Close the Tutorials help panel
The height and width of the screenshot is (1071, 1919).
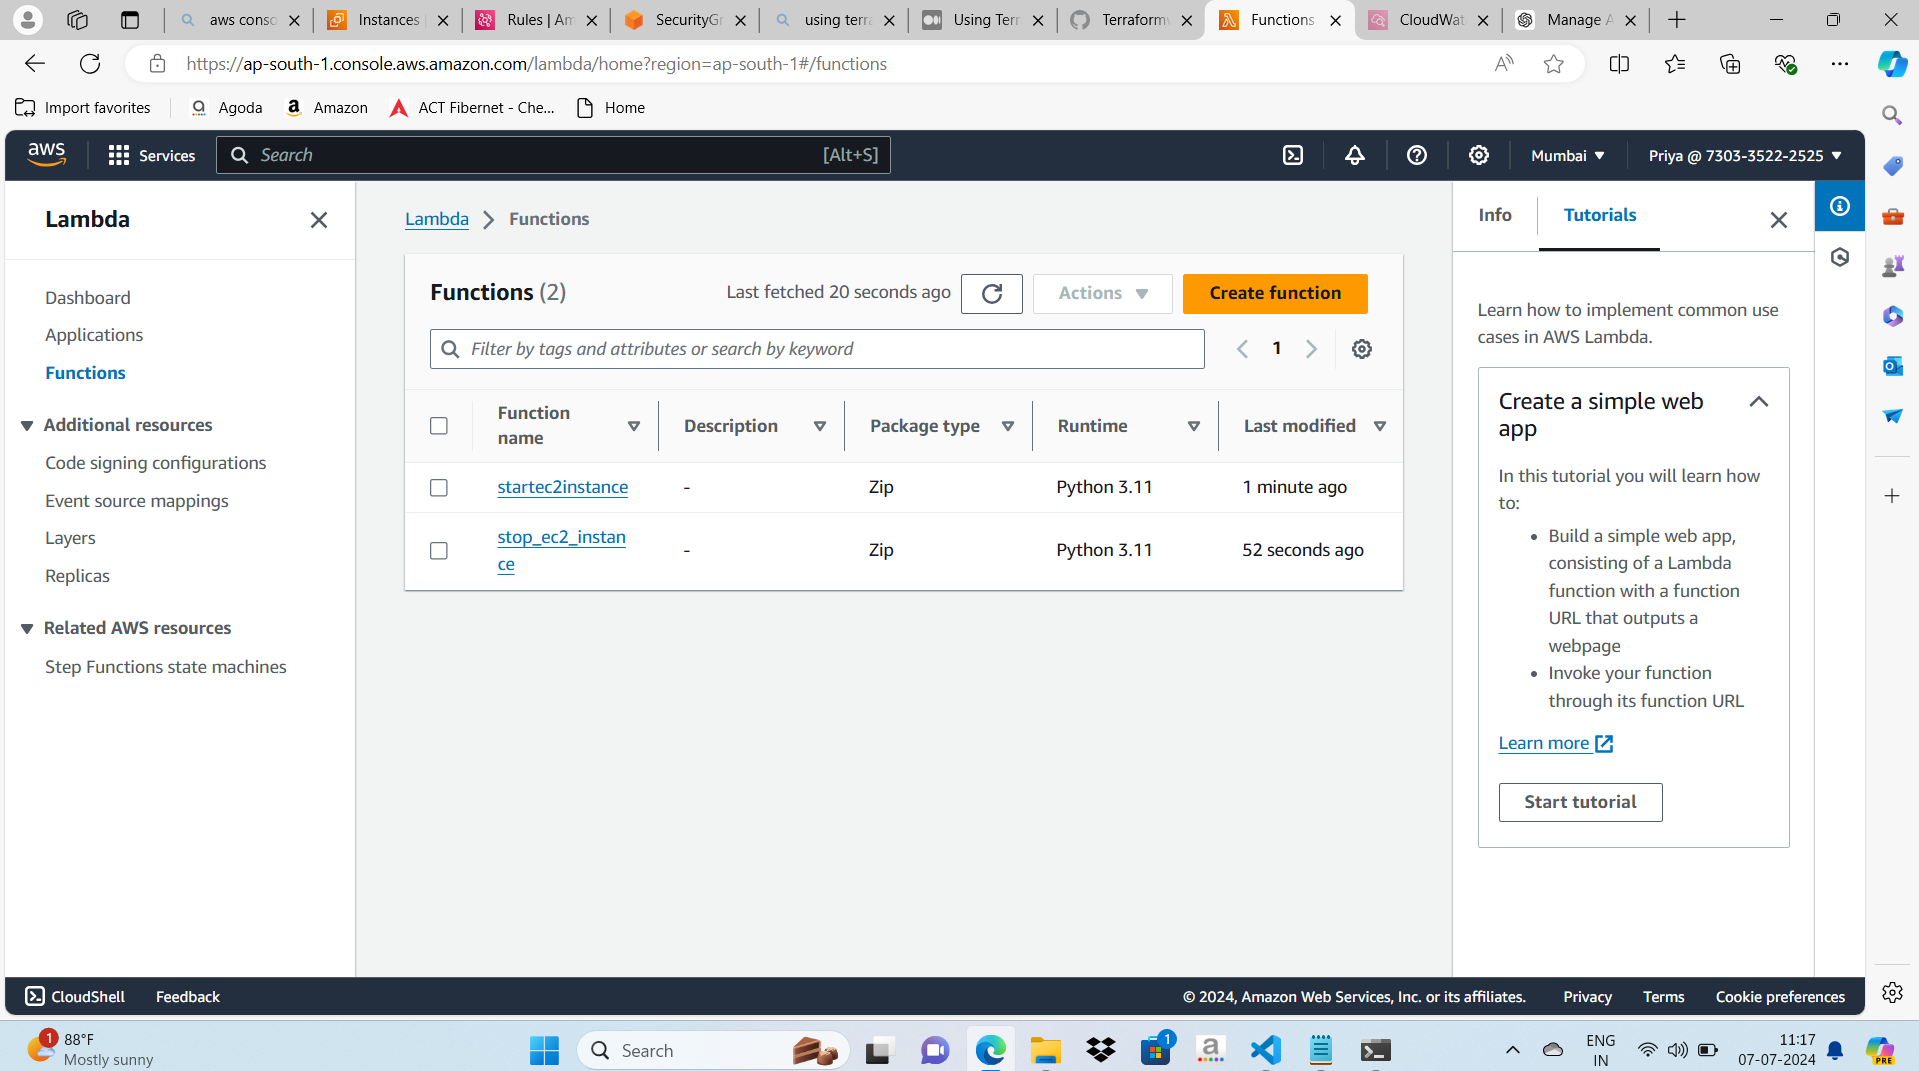pyautogui.click(x=1779, y=220)
